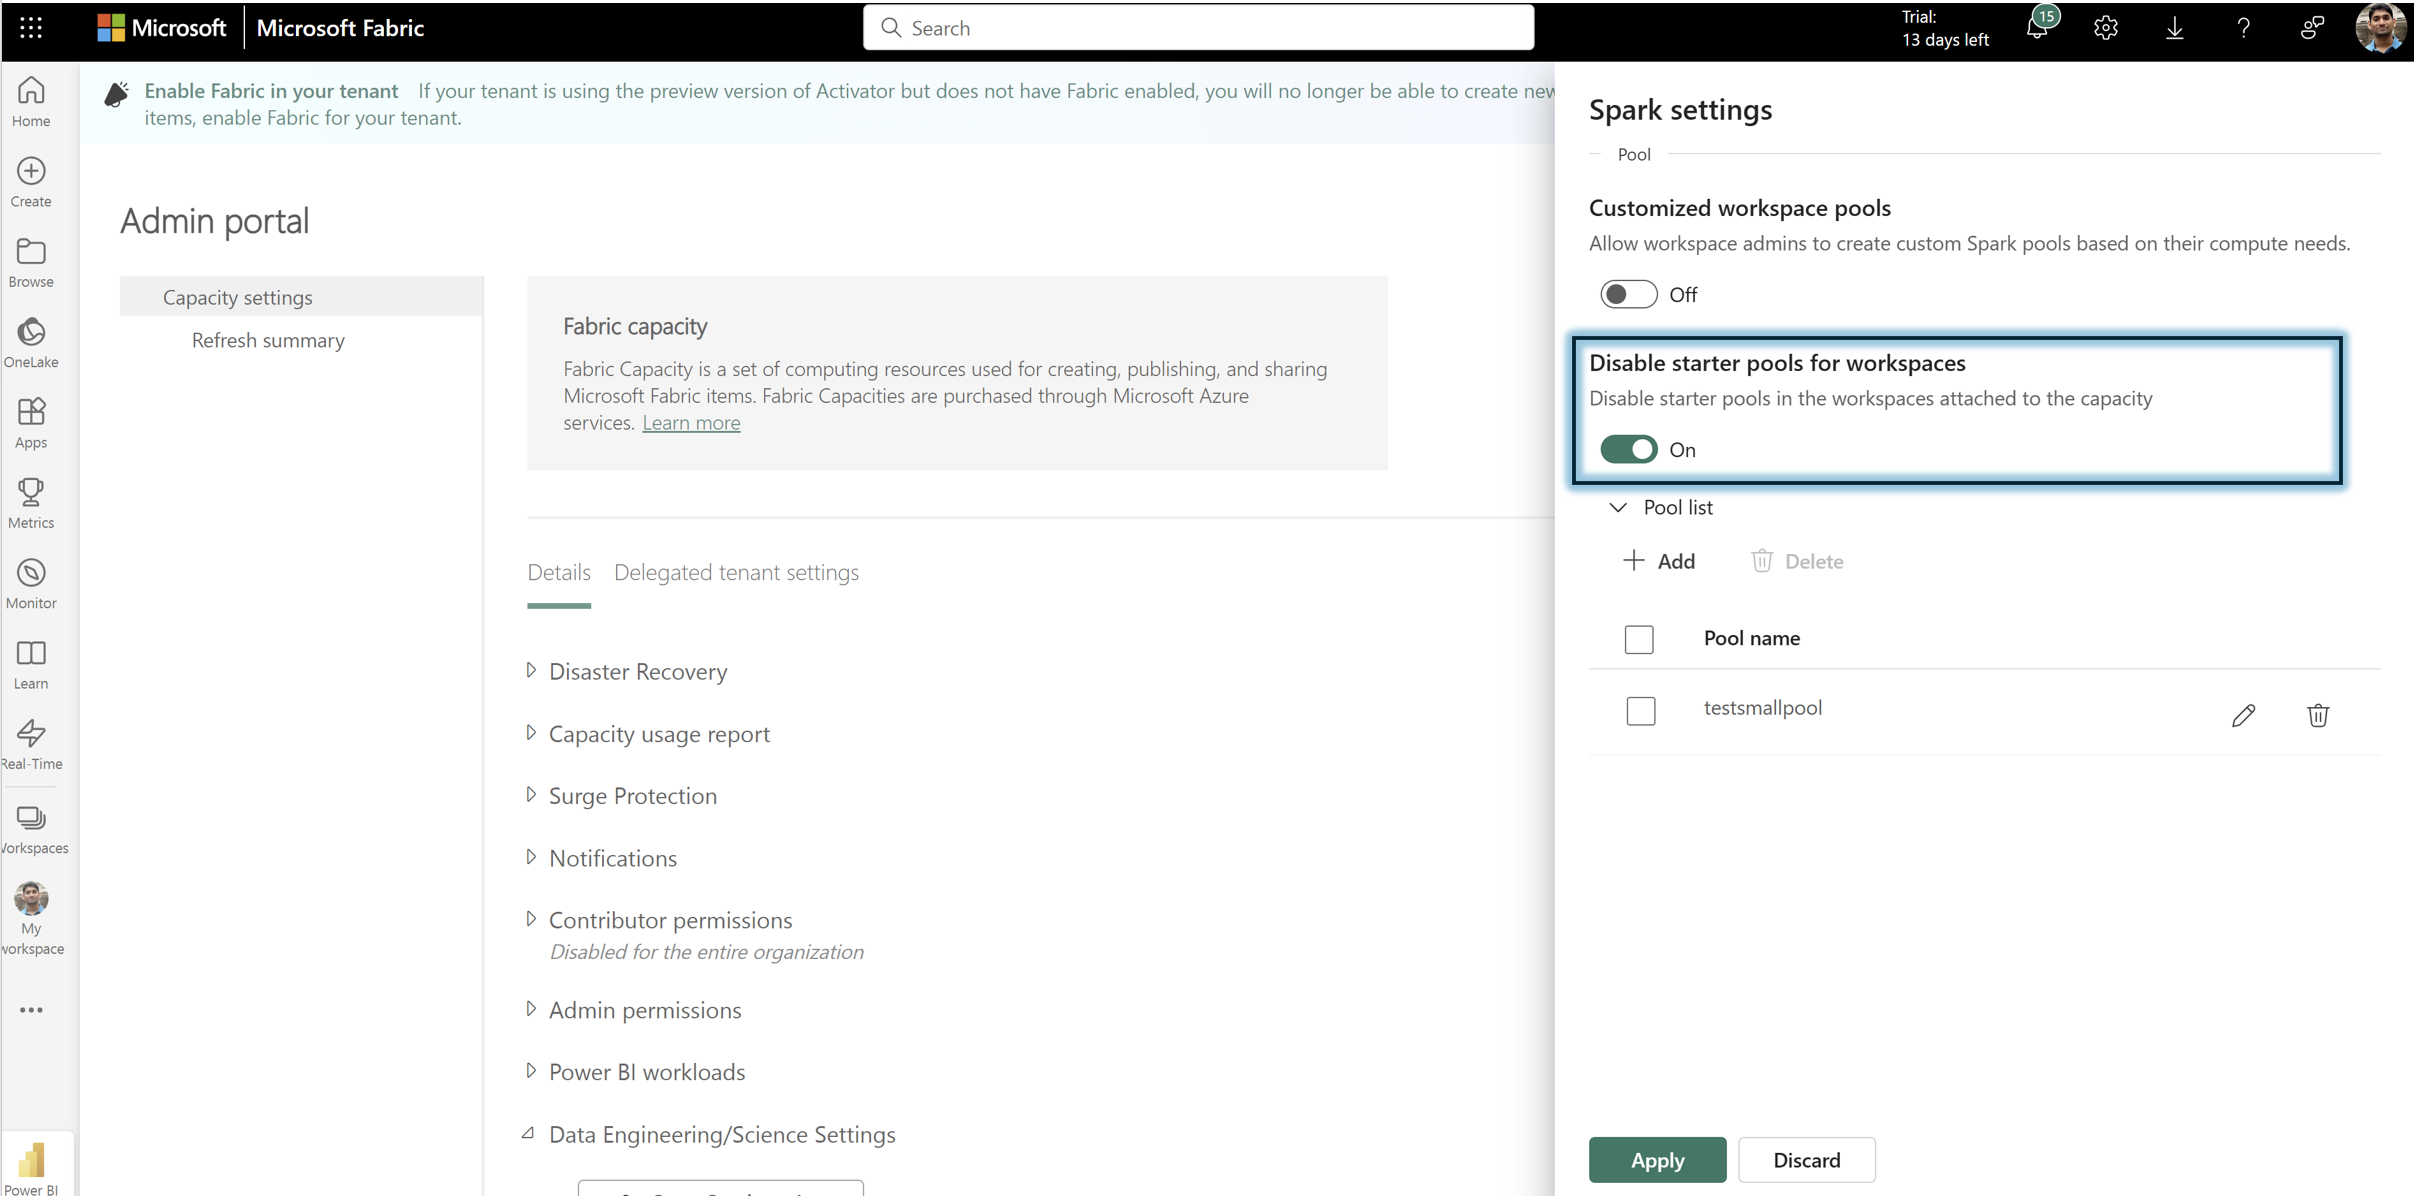
Task: Select Refresh summary in Admin portal menu
Action: 268,340
